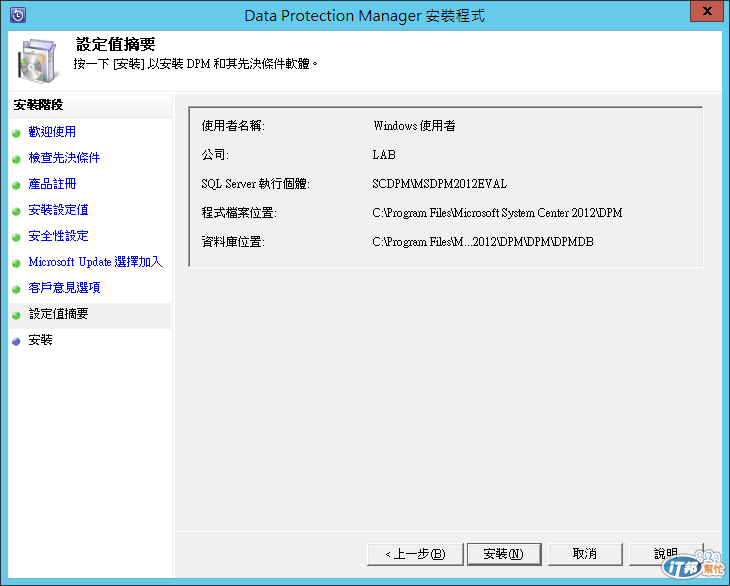Screen dimensions: 730x586
Task: Click the LAB company value
Action: coord(384,155)
